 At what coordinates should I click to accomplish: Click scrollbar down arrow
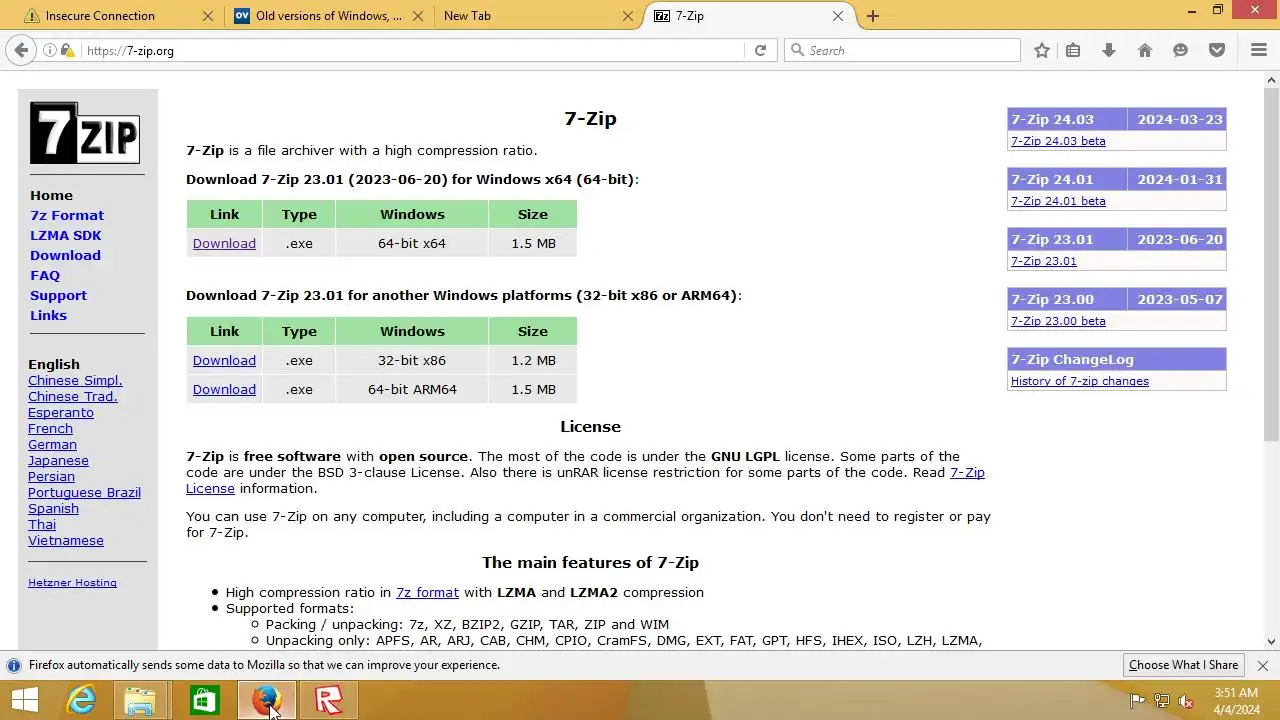[1271, 641]
